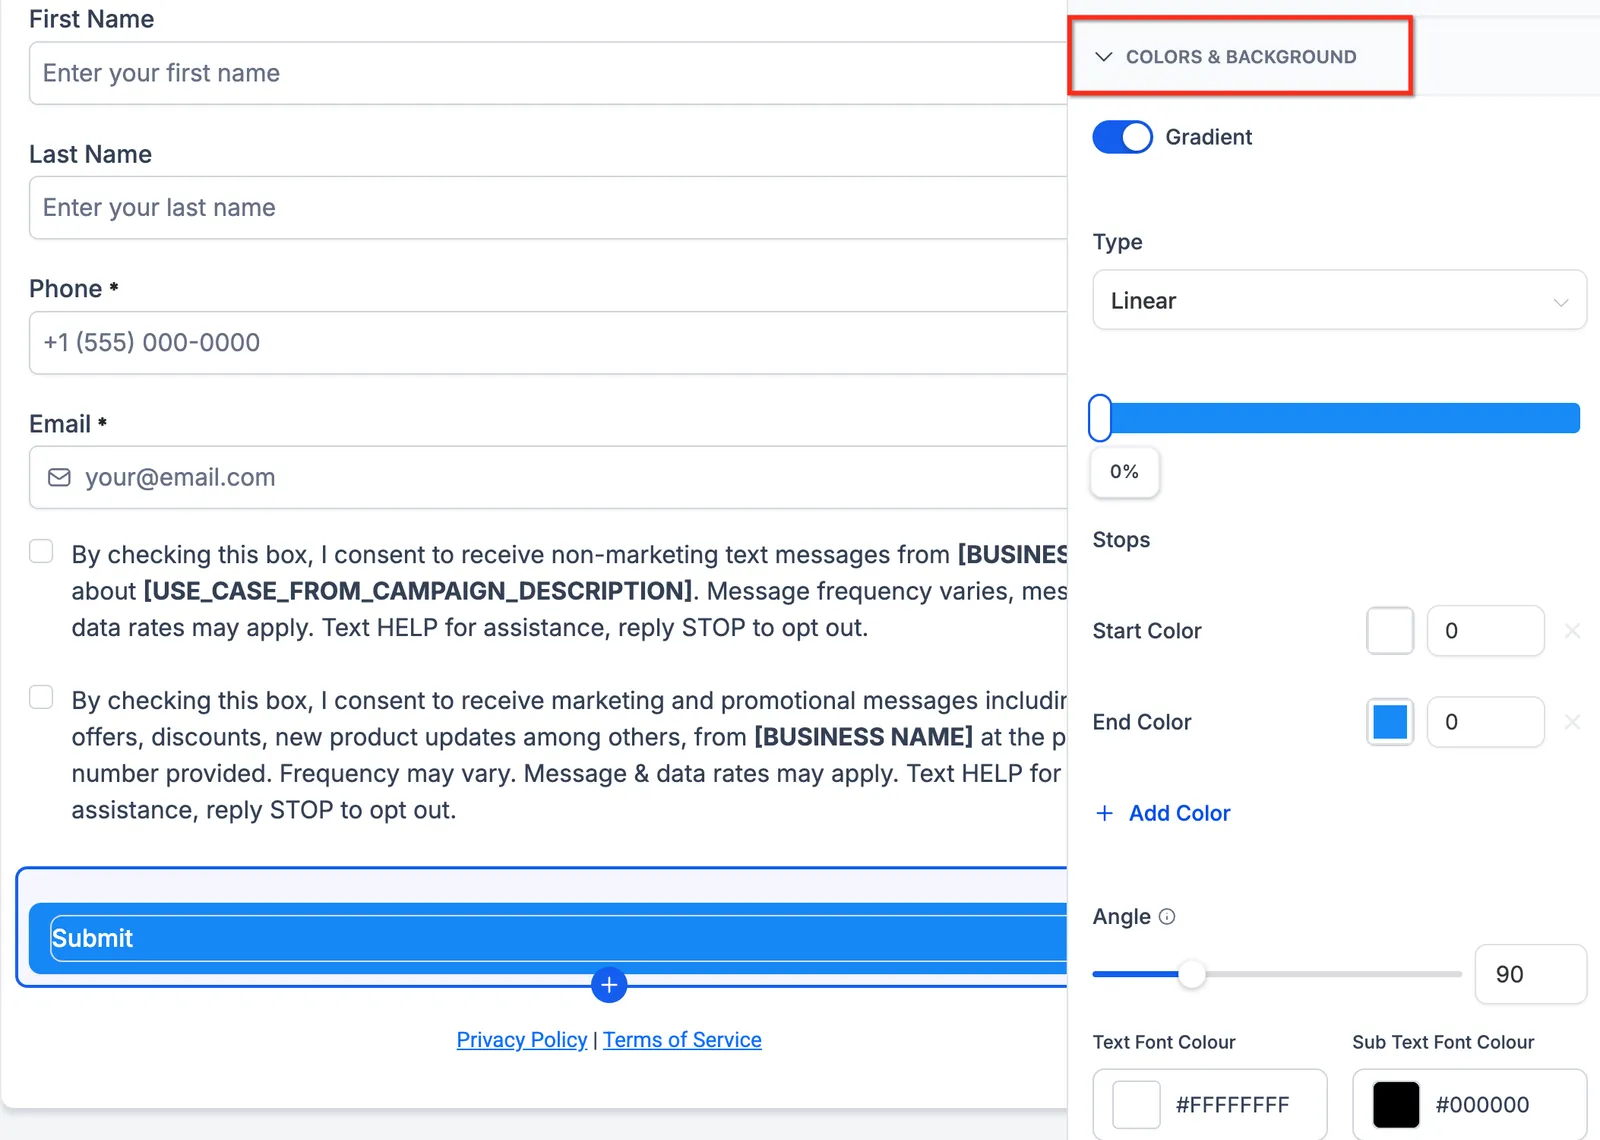Click the Phone * field label

(74, 289)
